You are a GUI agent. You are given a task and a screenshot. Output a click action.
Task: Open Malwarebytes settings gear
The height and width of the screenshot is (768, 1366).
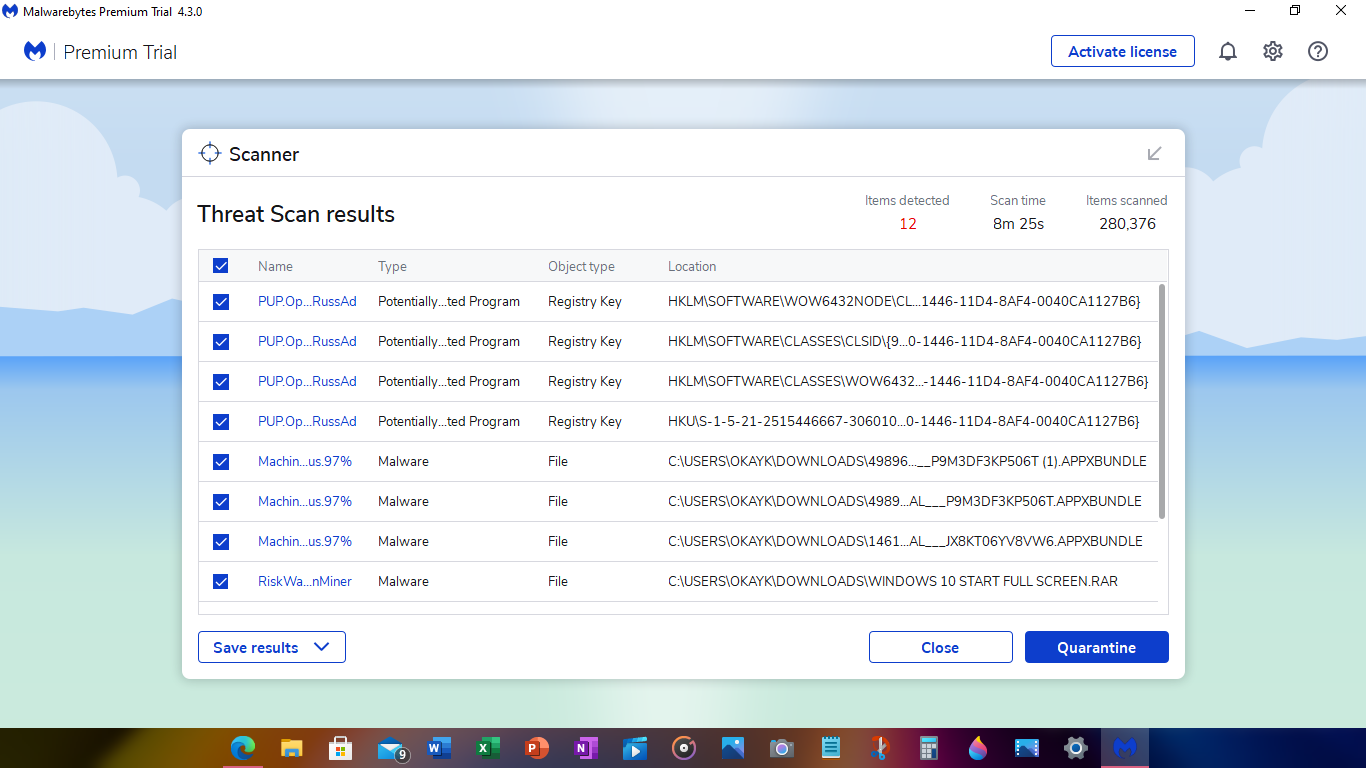1273,52
